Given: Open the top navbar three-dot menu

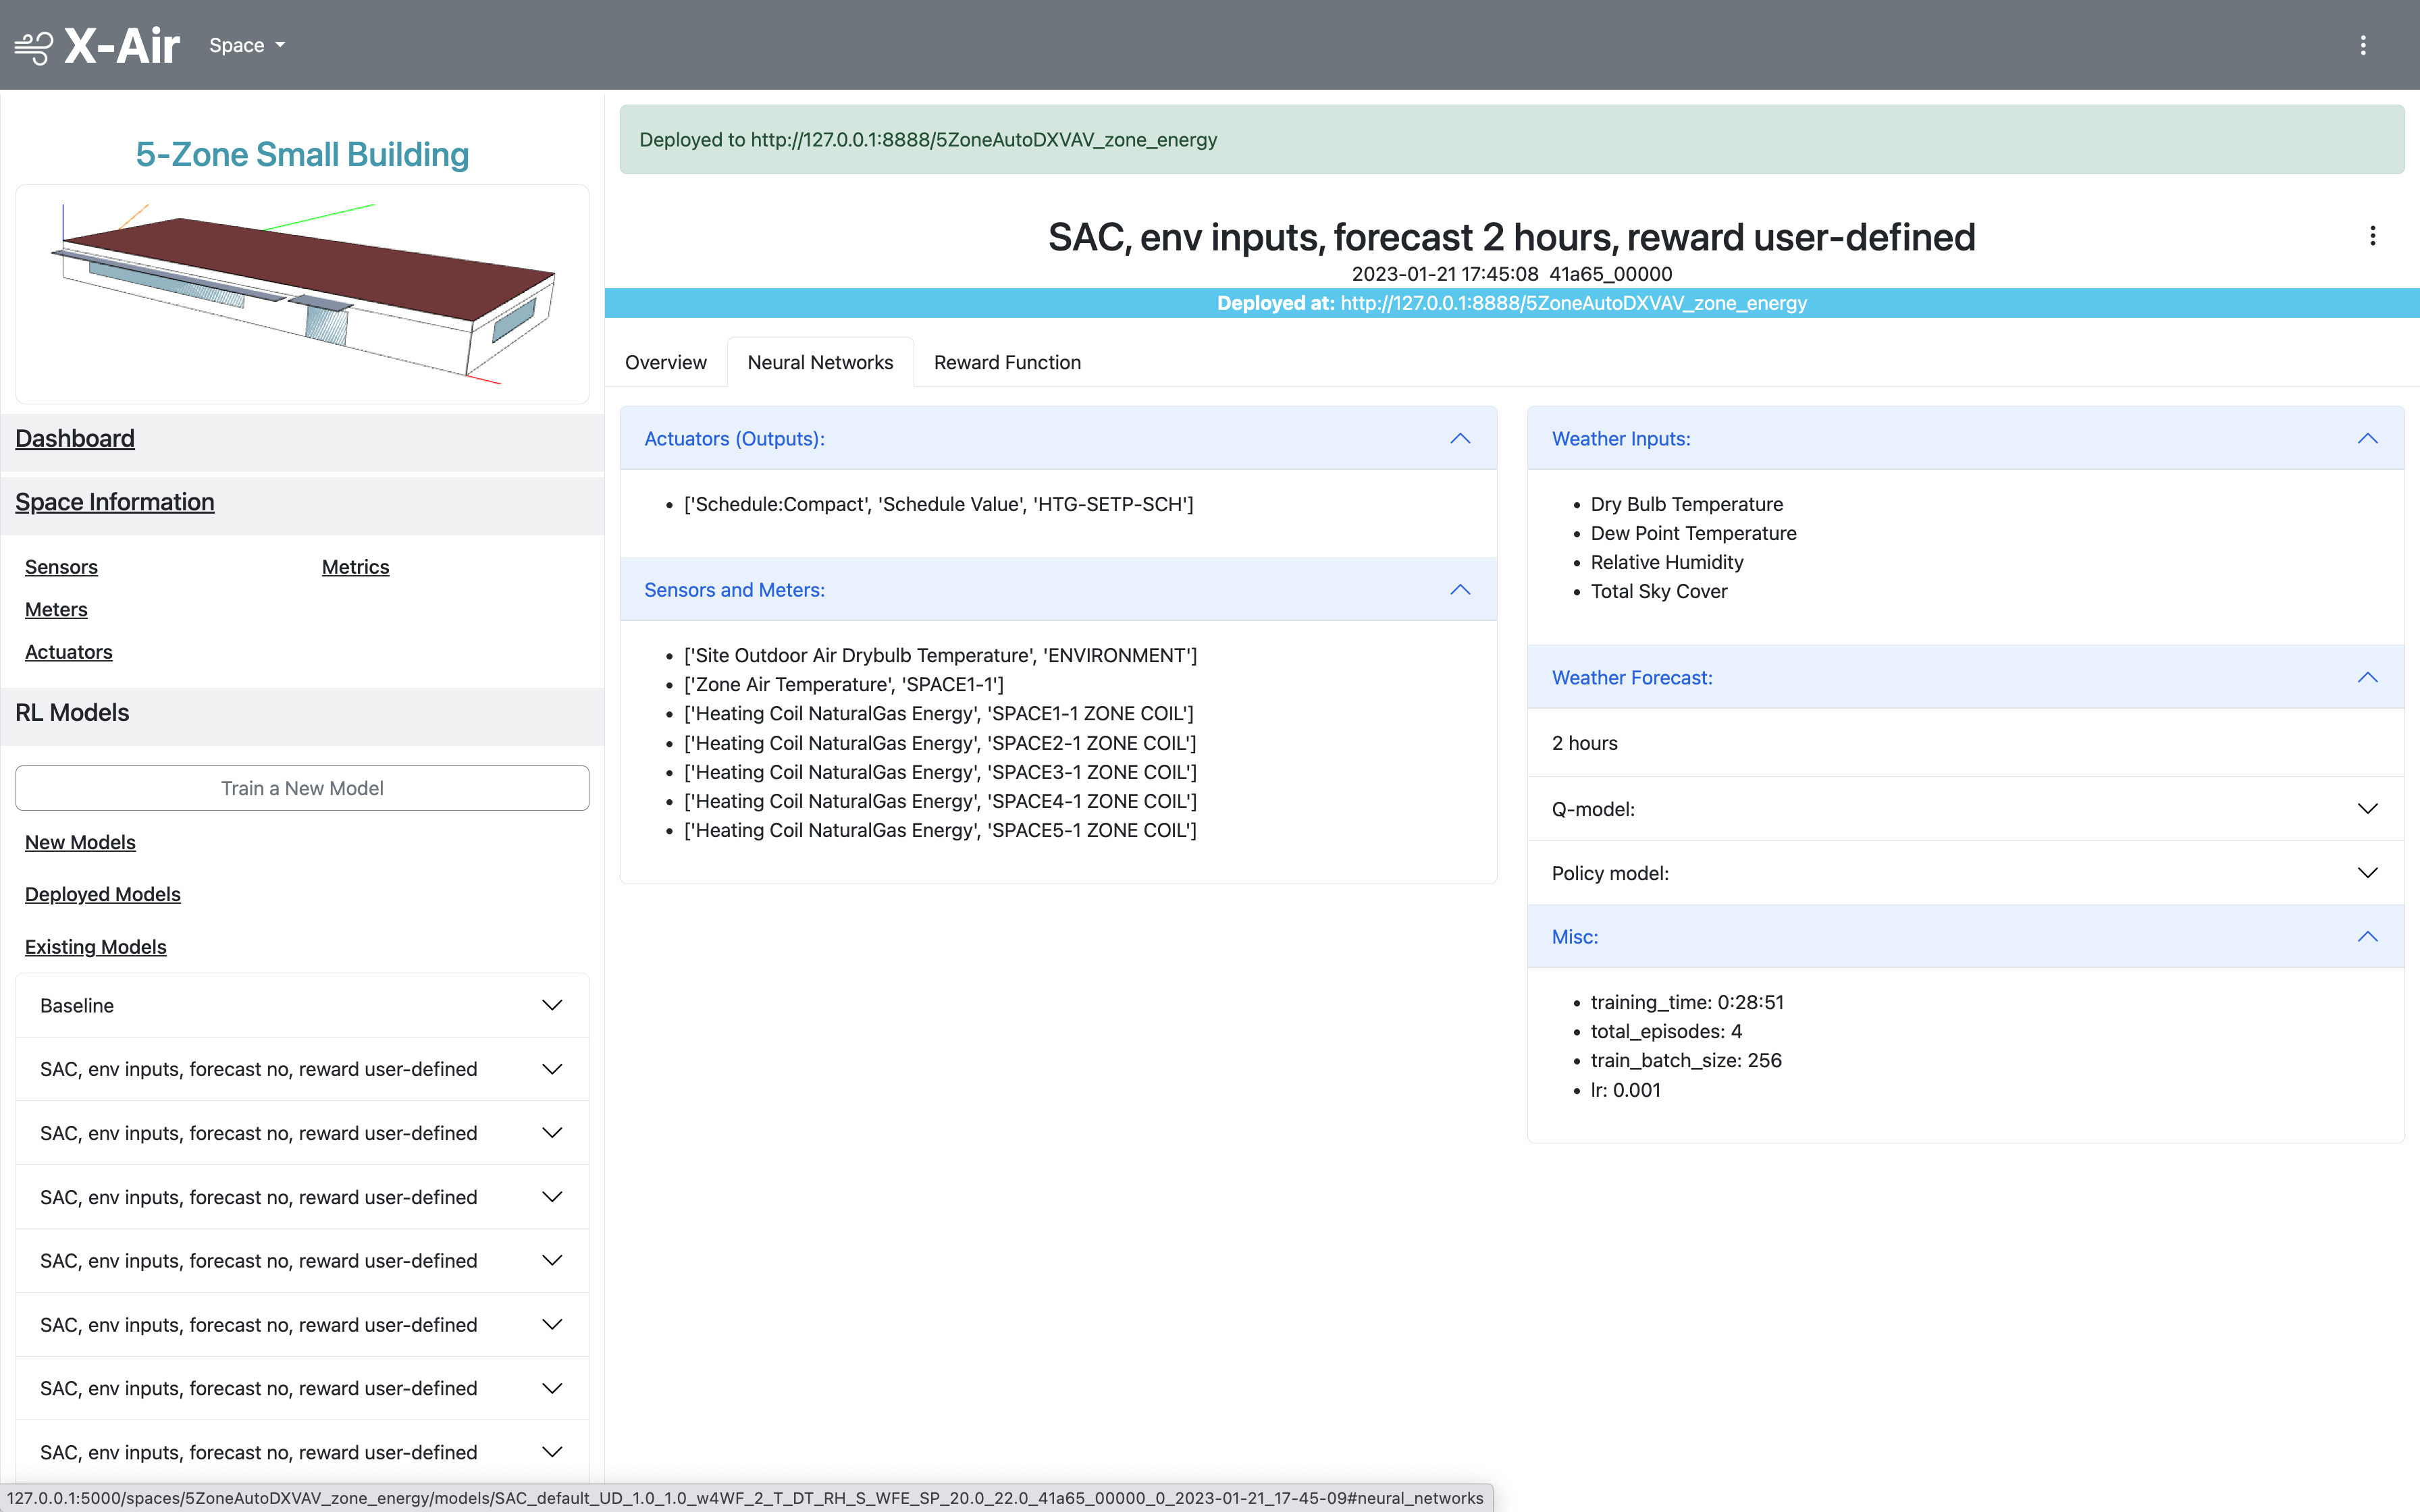Looking at the screenshot, I should tap(2363, 45).
